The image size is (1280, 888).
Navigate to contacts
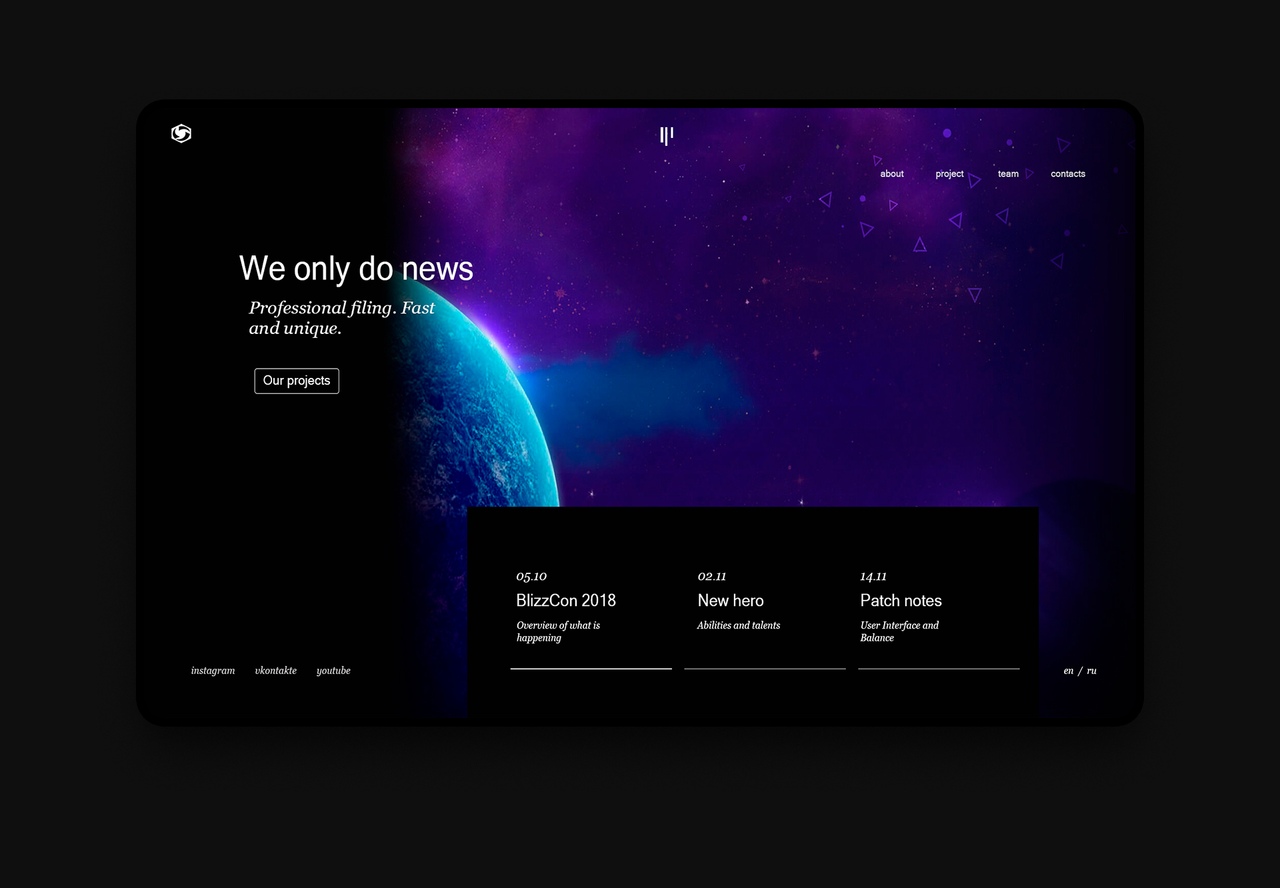pyautogui.click(x=1068, y=174)
